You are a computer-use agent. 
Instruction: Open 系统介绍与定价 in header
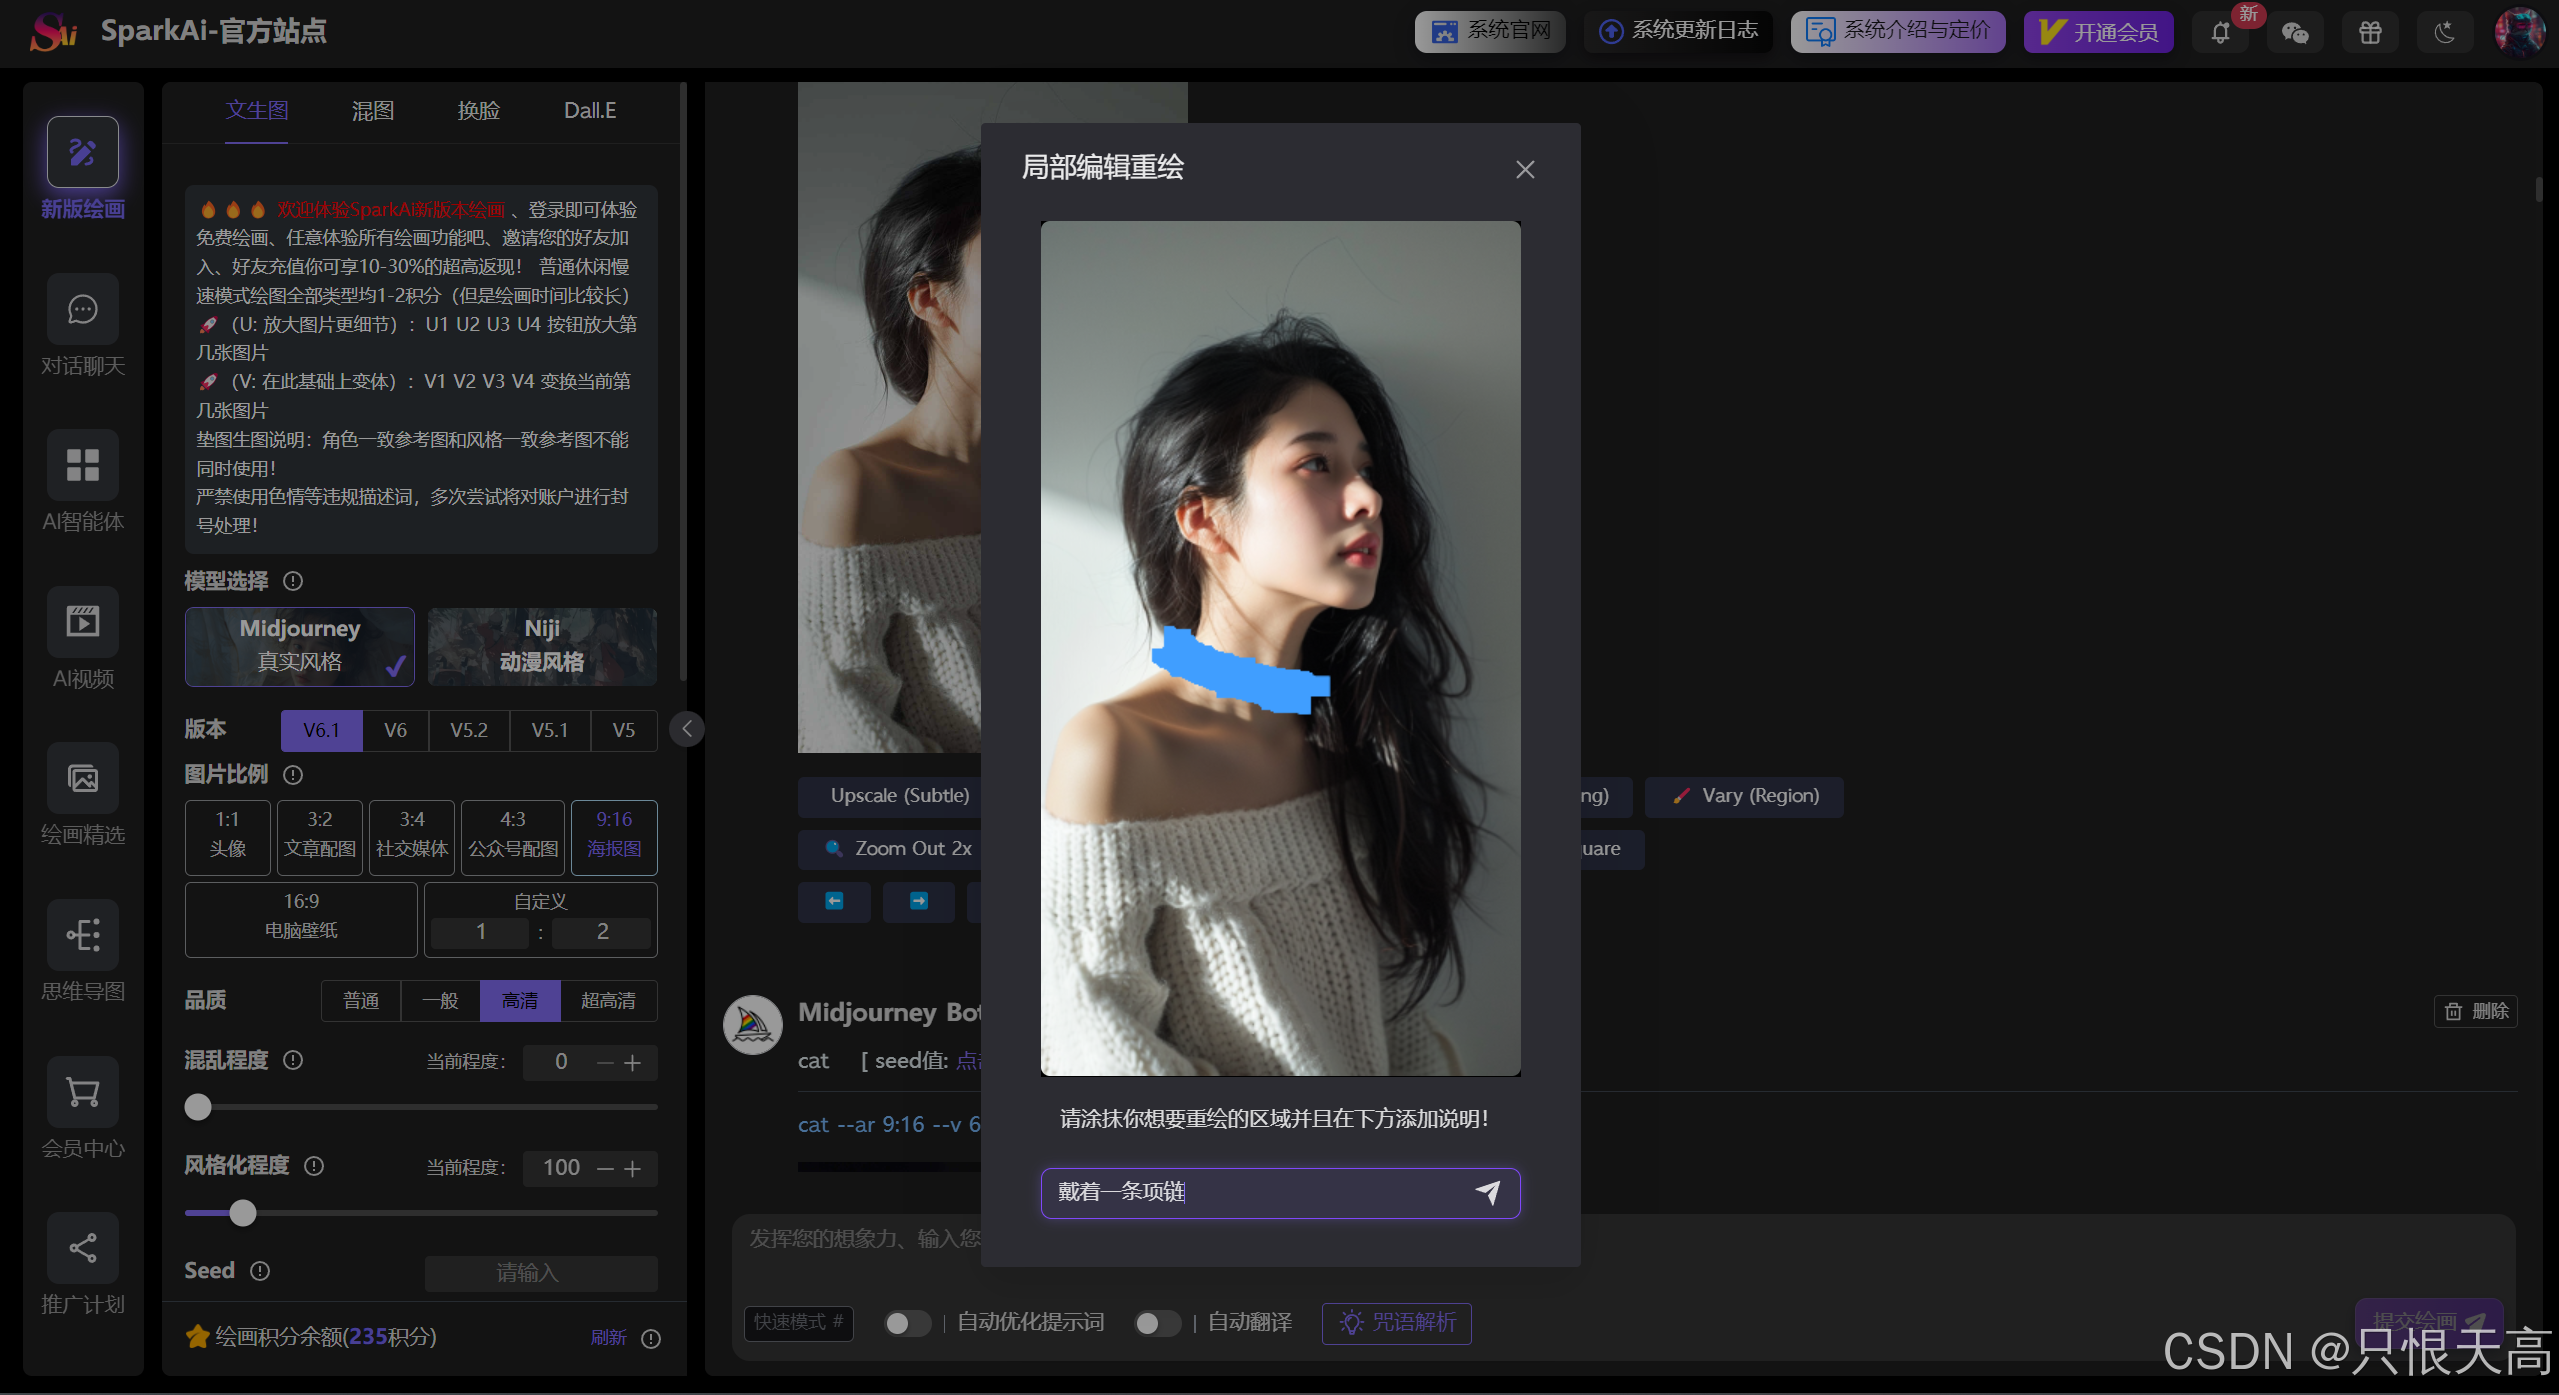pos(1898,32)
